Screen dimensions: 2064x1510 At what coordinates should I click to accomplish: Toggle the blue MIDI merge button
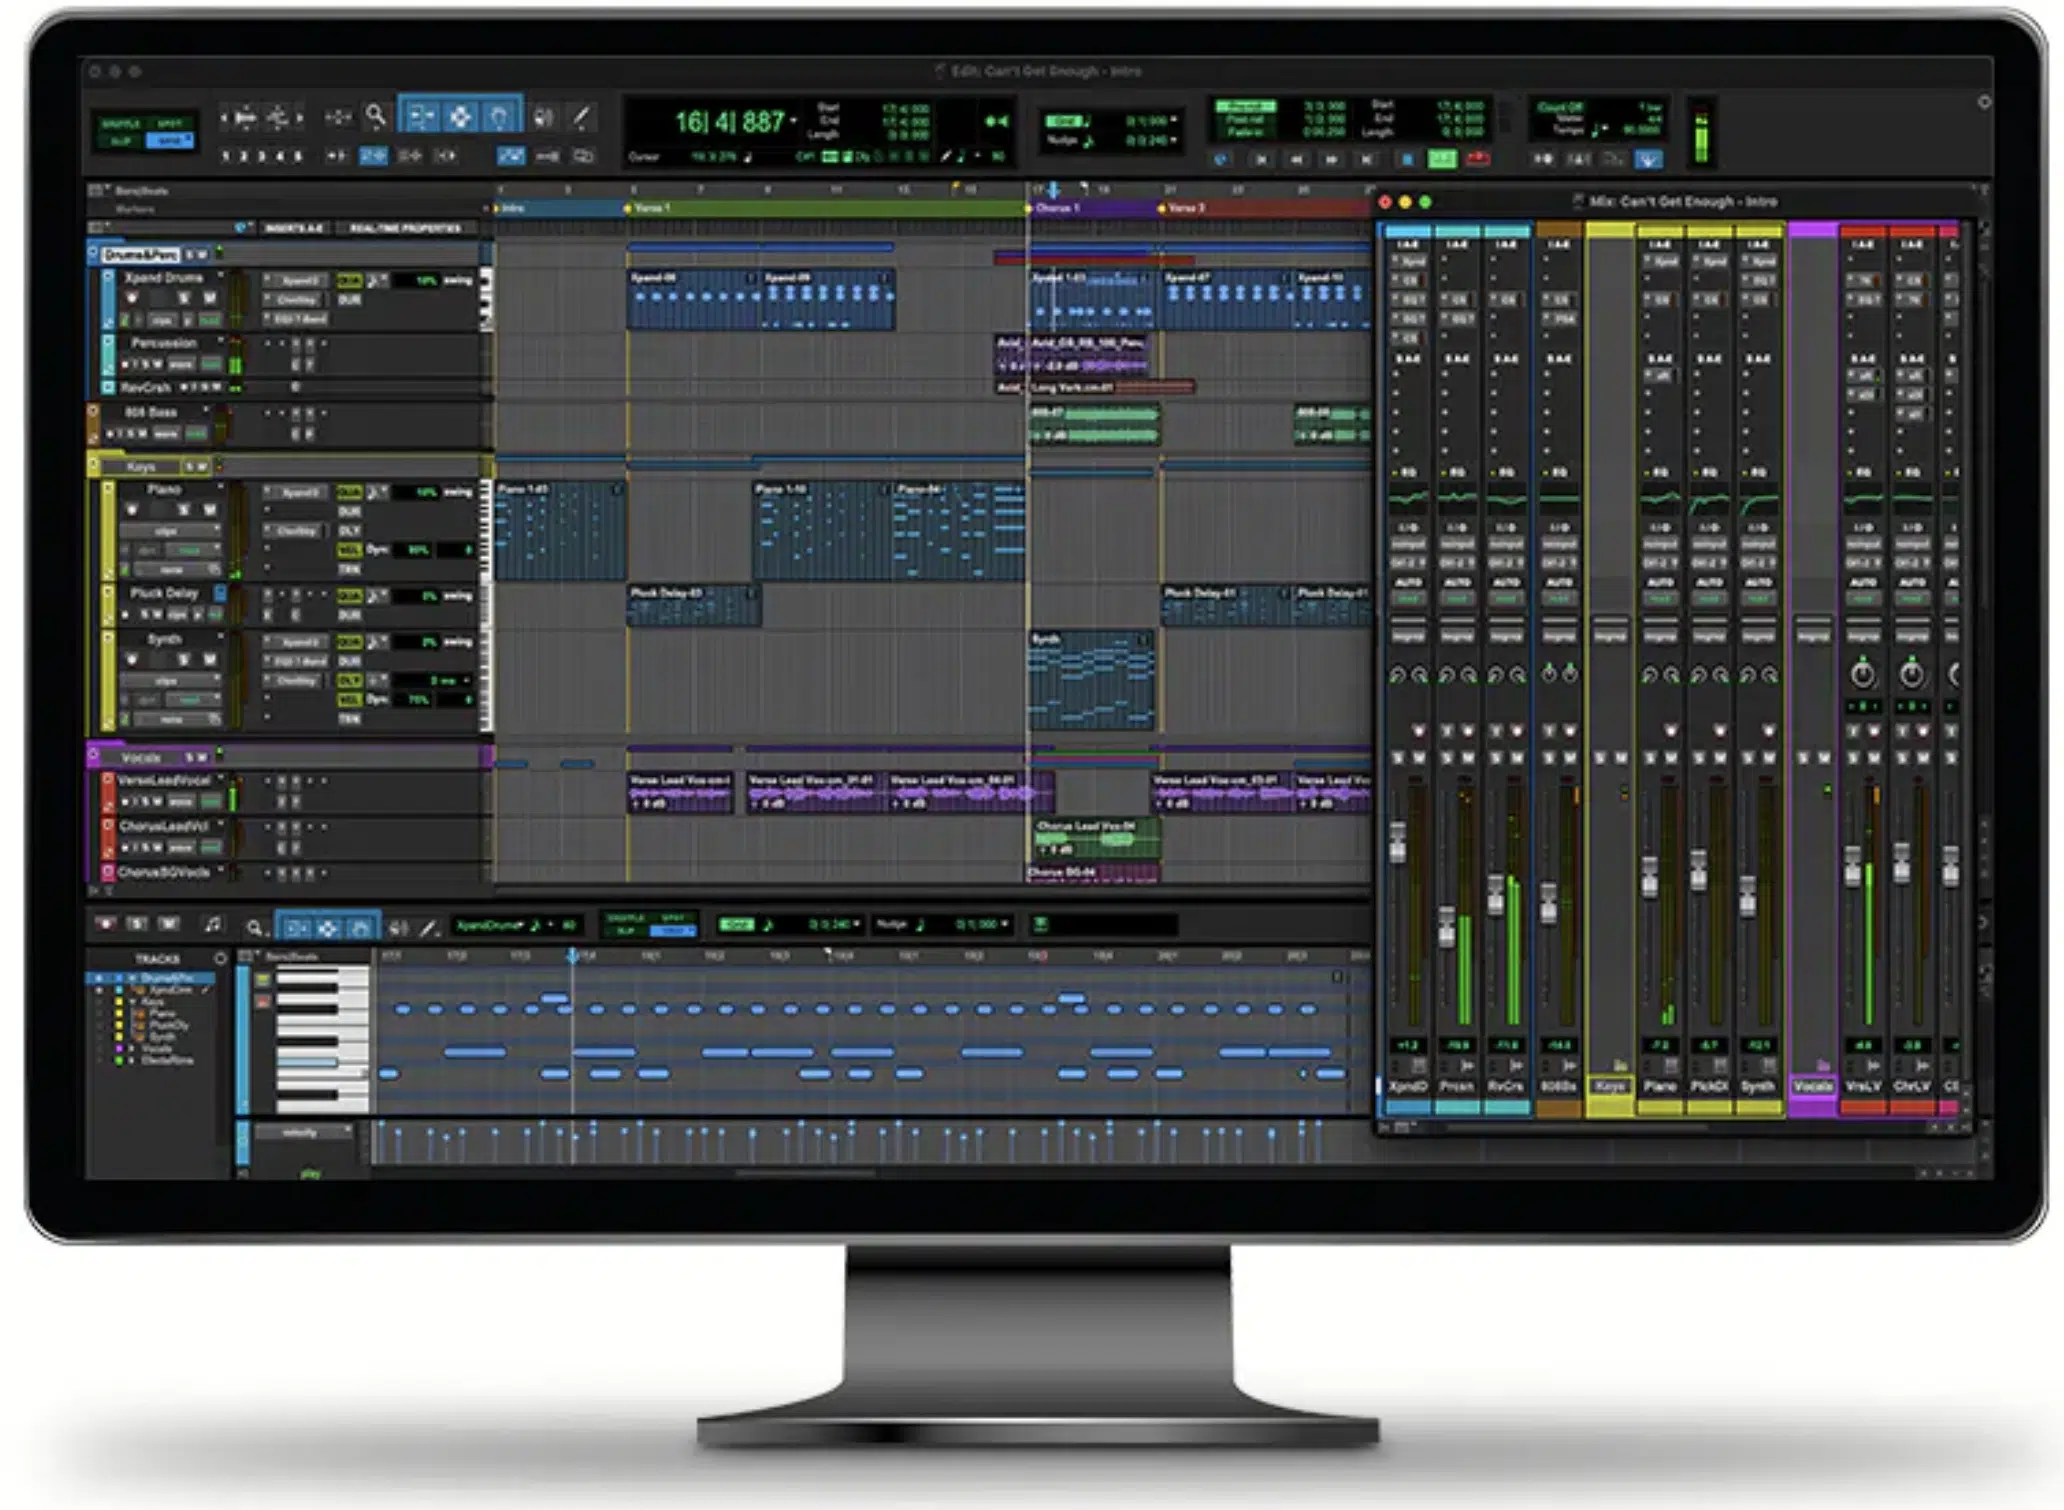coord(1648,159)
